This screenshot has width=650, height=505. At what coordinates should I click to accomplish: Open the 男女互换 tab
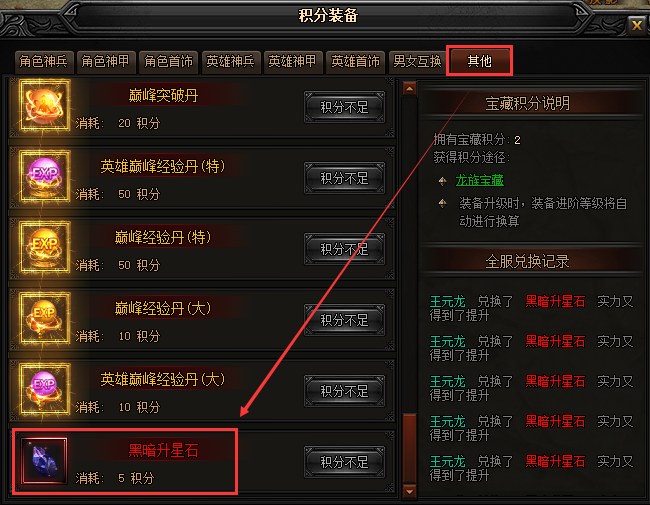pos(417,62)
